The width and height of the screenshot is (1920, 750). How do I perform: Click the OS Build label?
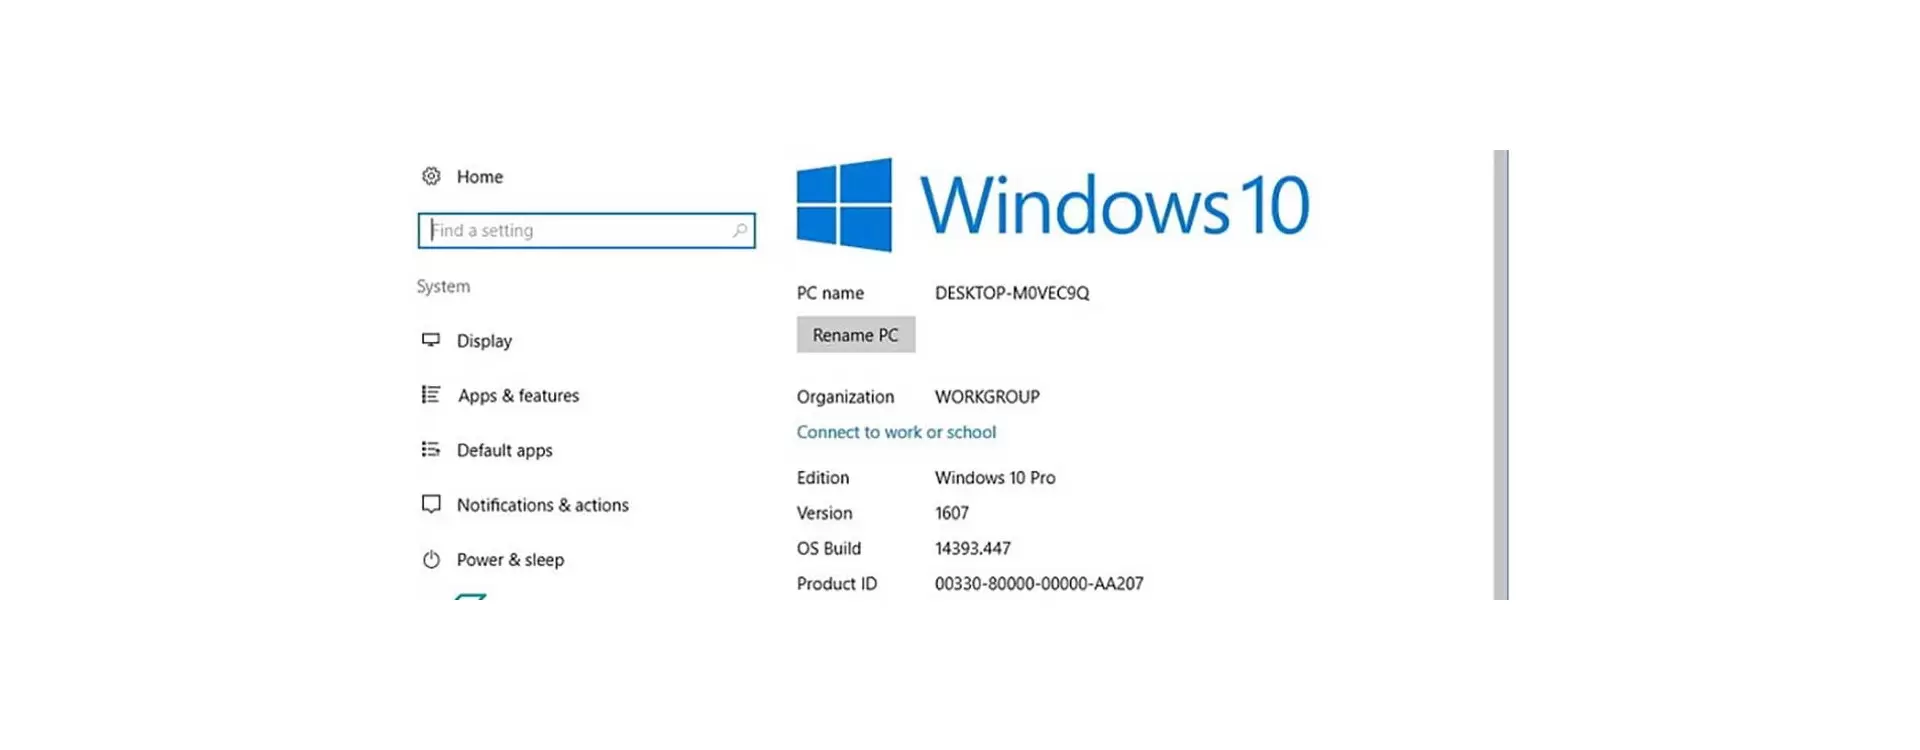point(829,548)
